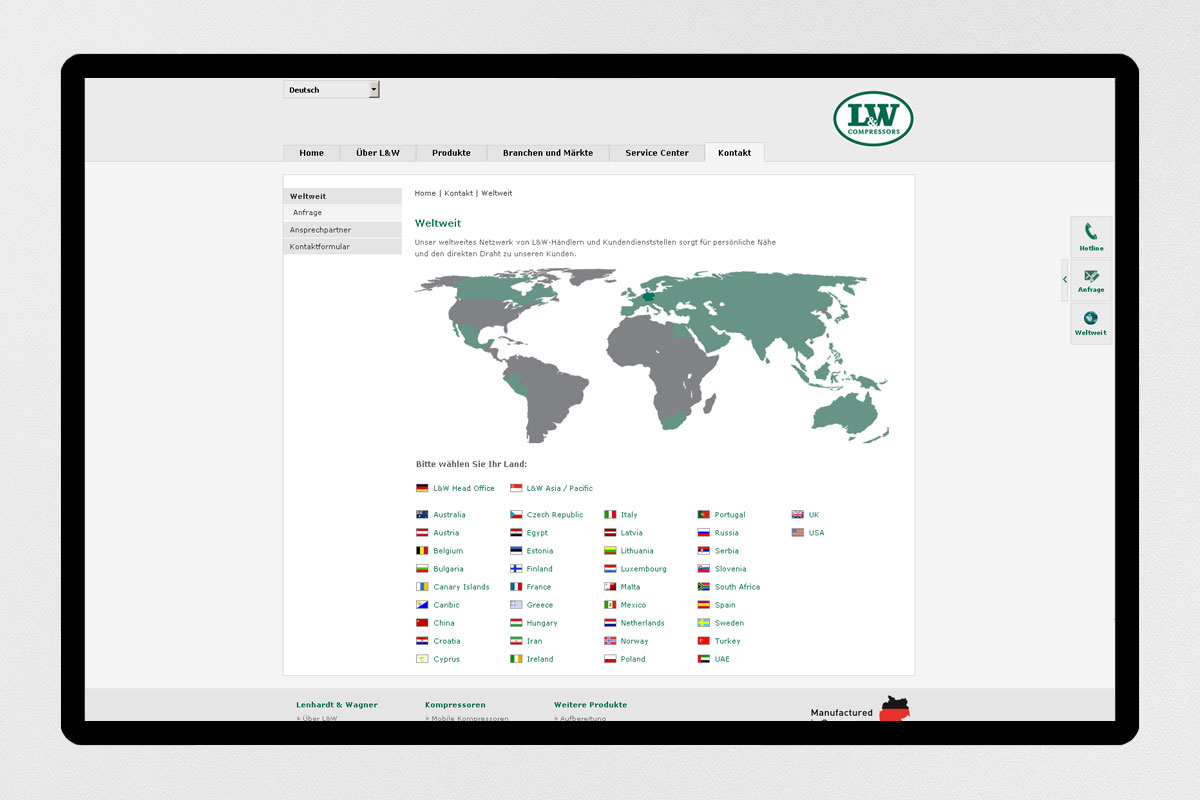The height and width of the screenshot is (800, 1200).
Task: Click the Canary Islands flag icon
Action: coord(422,587)
